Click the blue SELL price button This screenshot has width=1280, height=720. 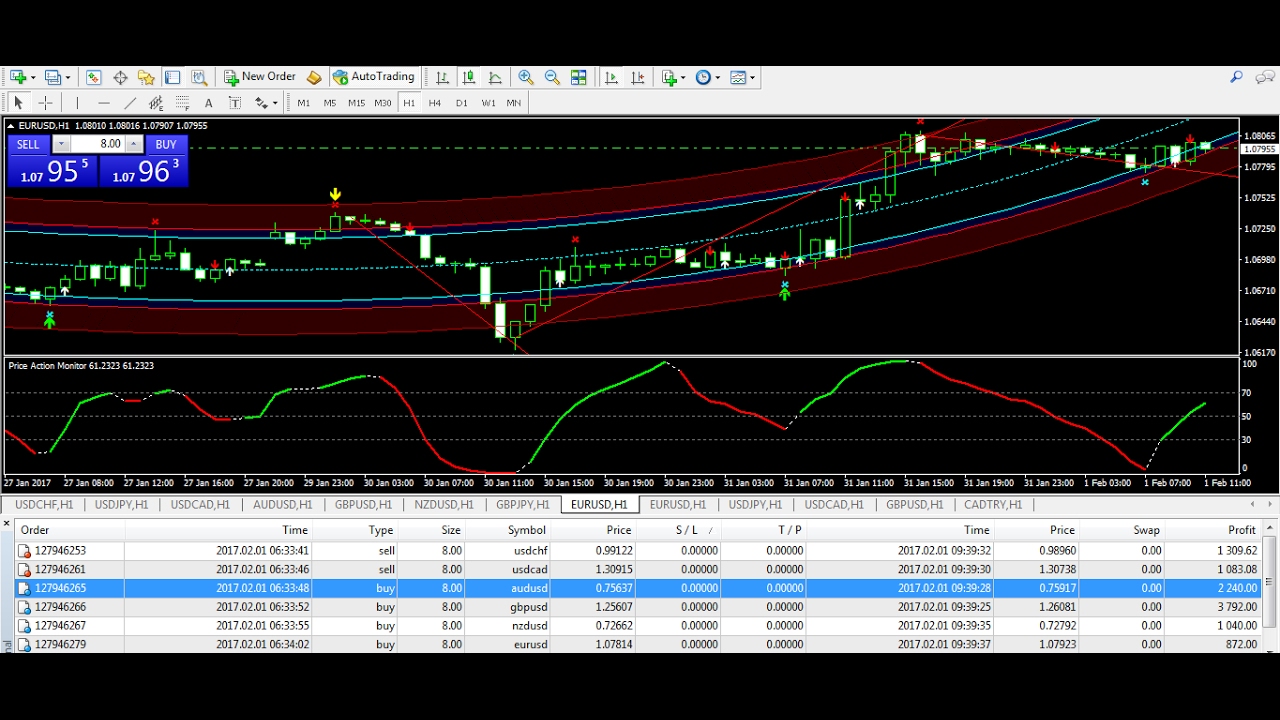52,161
